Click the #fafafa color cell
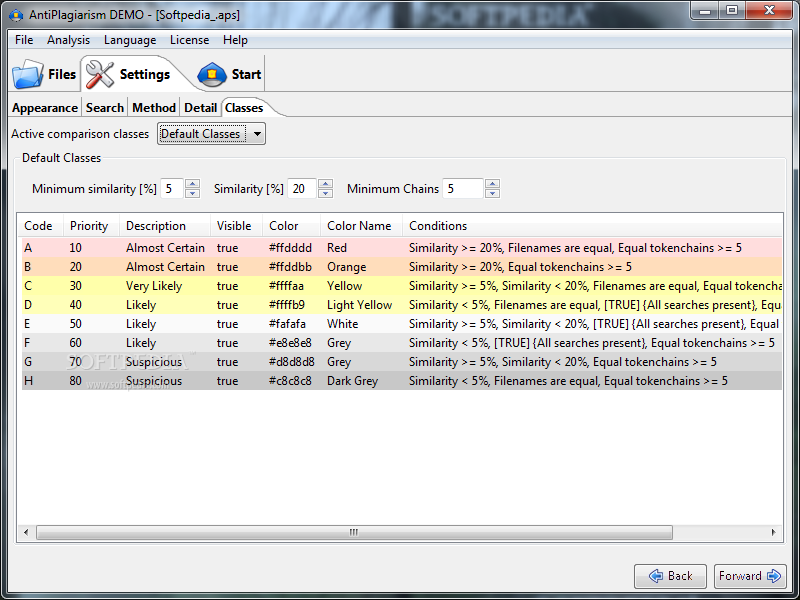 (x=287, y=324)
